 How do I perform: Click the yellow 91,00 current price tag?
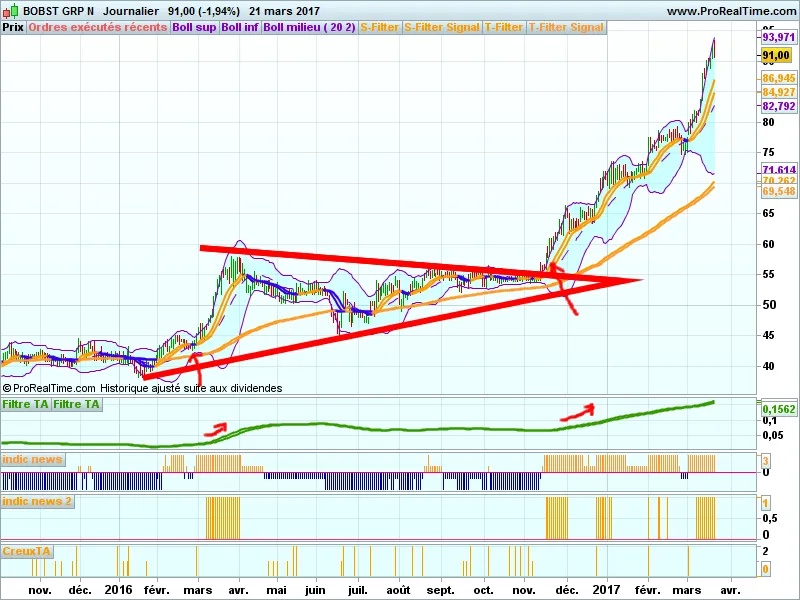[x=776, y=55]
